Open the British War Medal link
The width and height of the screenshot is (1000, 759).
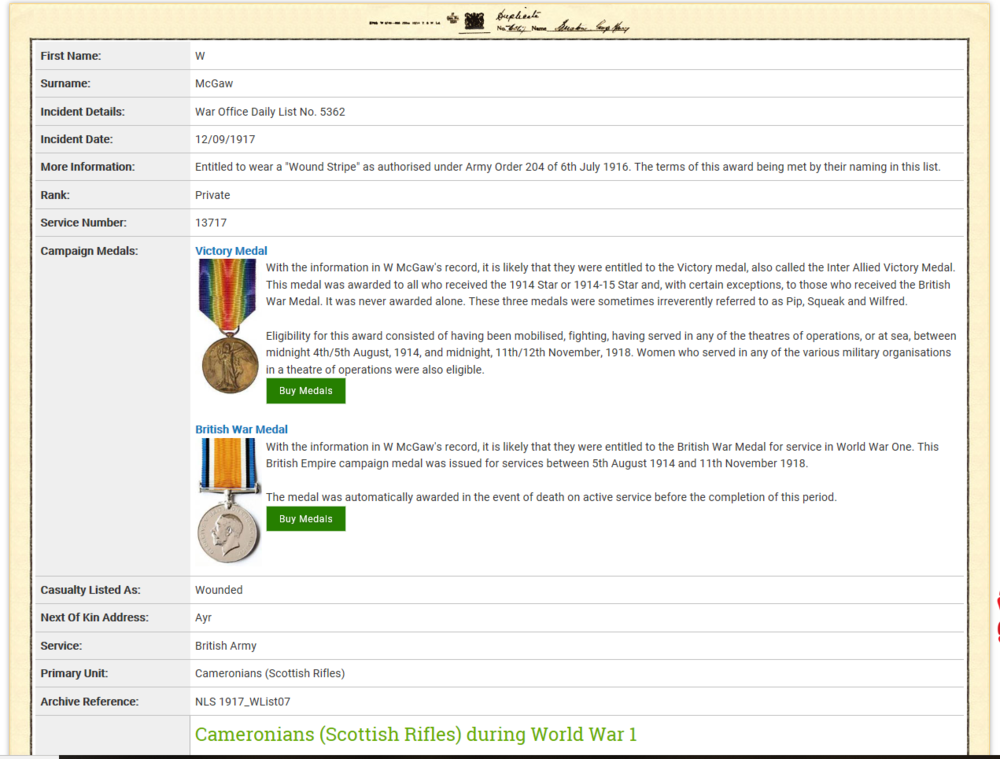click(241, 429)
